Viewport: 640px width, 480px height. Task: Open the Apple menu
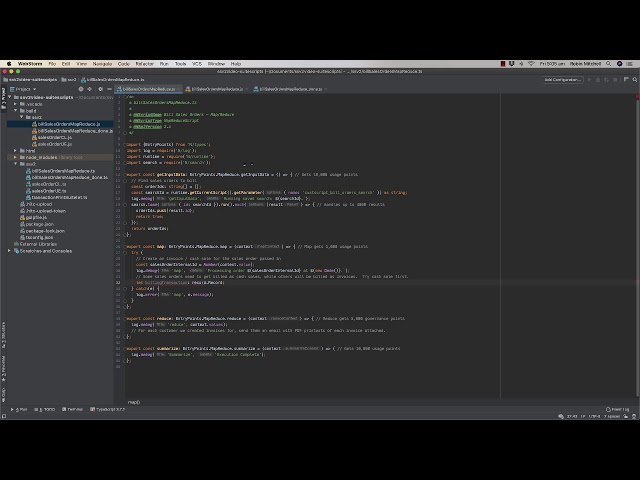[x=9, y=64]
